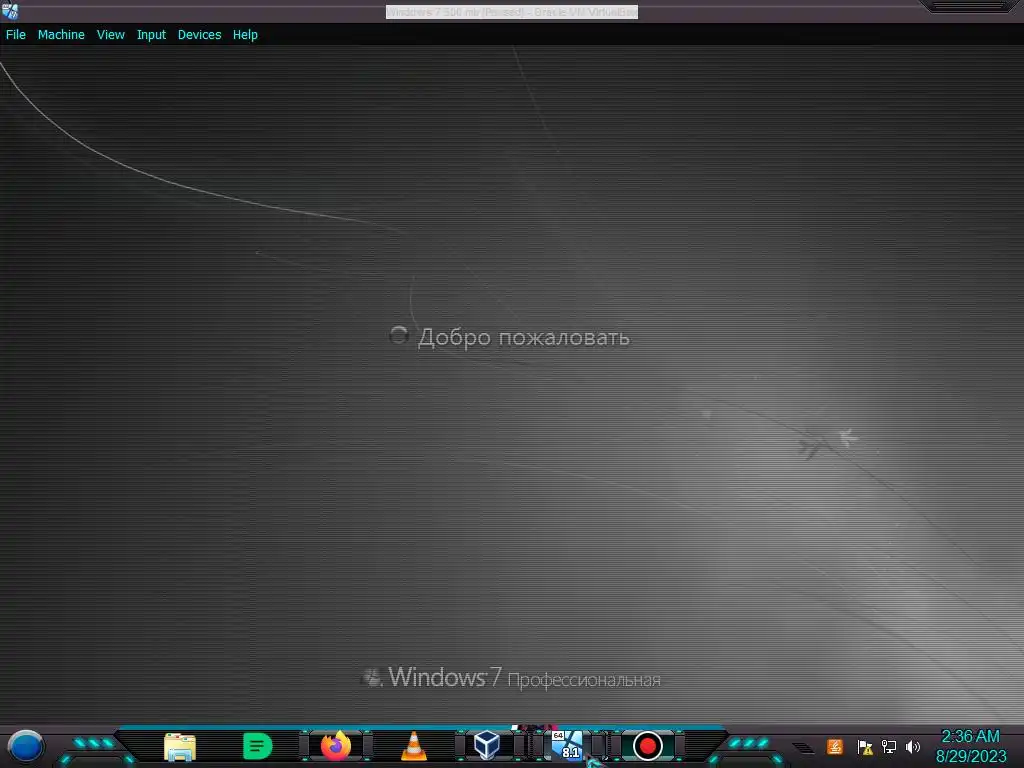Open the network status tray icon
The height and width of the screenshot is (768, 1024).
tap(889, 746)
